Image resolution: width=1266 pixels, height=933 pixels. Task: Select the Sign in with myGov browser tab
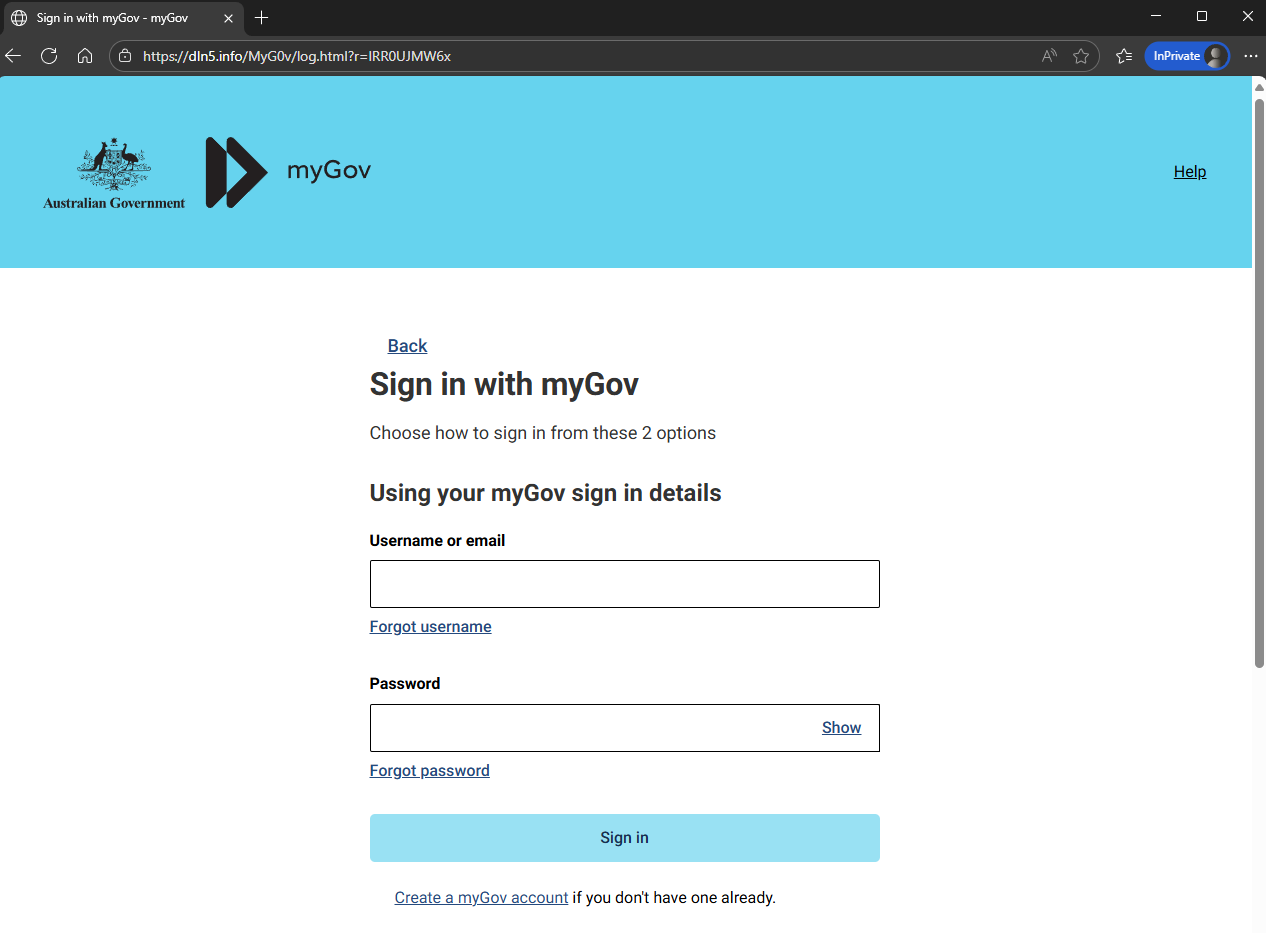click(x=122, y=18)
